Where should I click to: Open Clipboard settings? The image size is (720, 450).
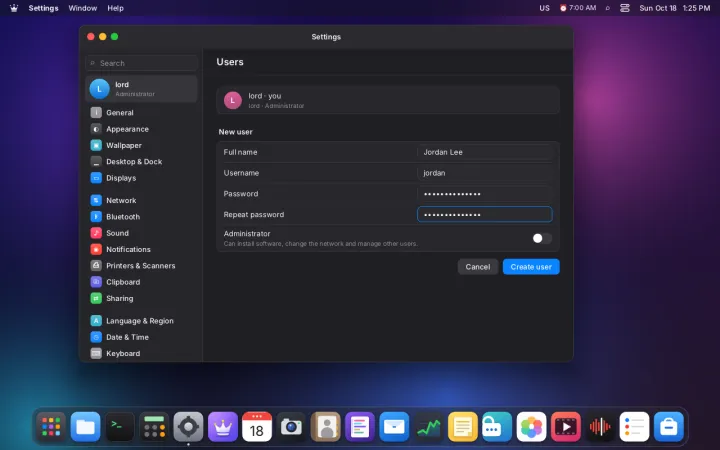pyautogui.click(x=141, y=282)
